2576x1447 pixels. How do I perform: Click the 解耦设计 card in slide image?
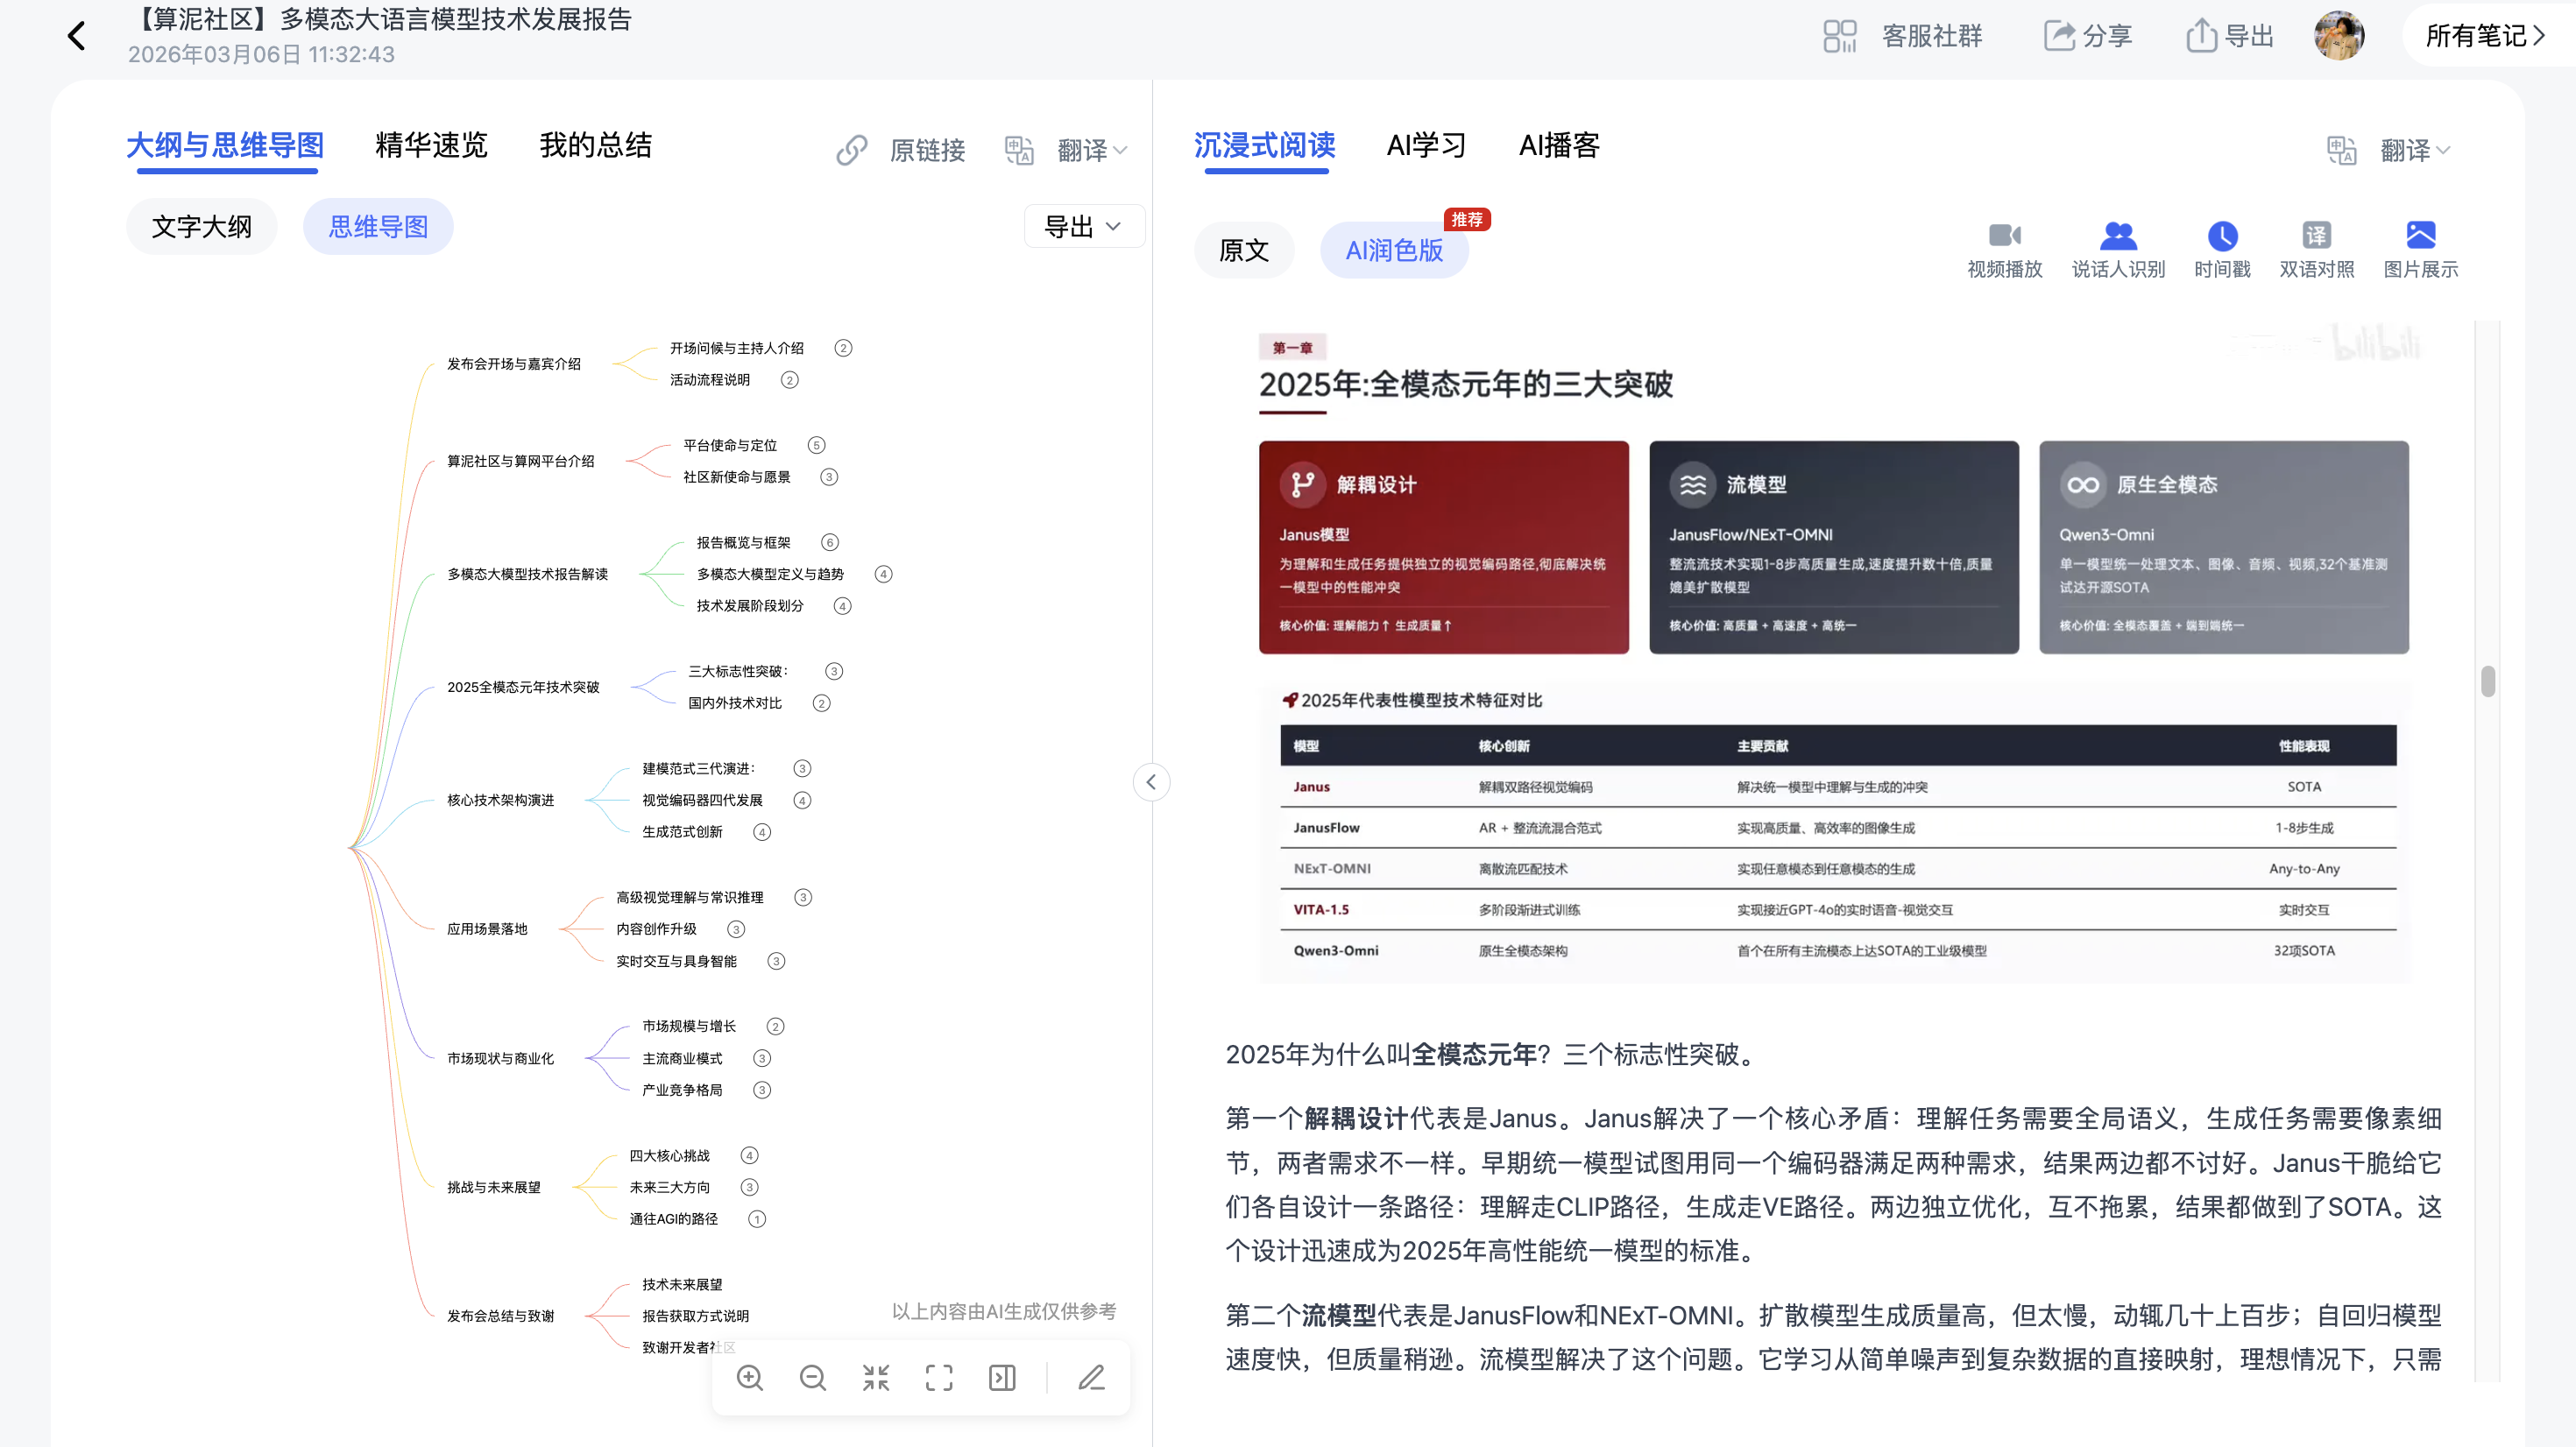pos(1443,547)
